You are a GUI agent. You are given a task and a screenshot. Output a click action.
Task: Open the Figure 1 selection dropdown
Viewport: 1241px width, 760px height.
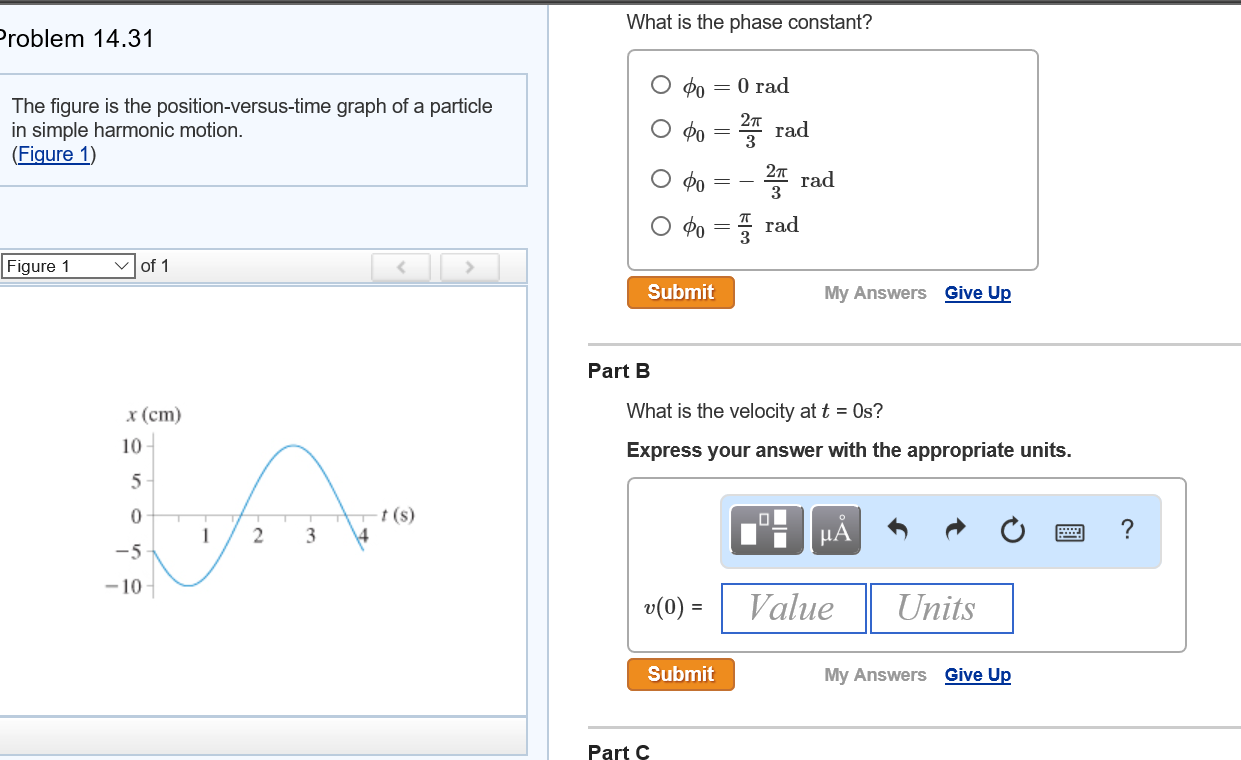(x=67, y=266)
